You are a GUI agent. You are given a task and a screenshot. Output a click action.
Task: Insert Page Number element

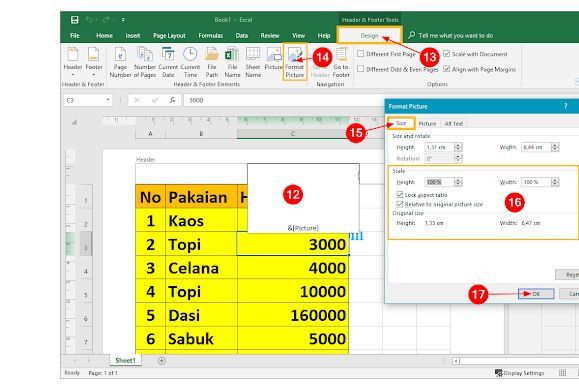[x=120, y=62]
